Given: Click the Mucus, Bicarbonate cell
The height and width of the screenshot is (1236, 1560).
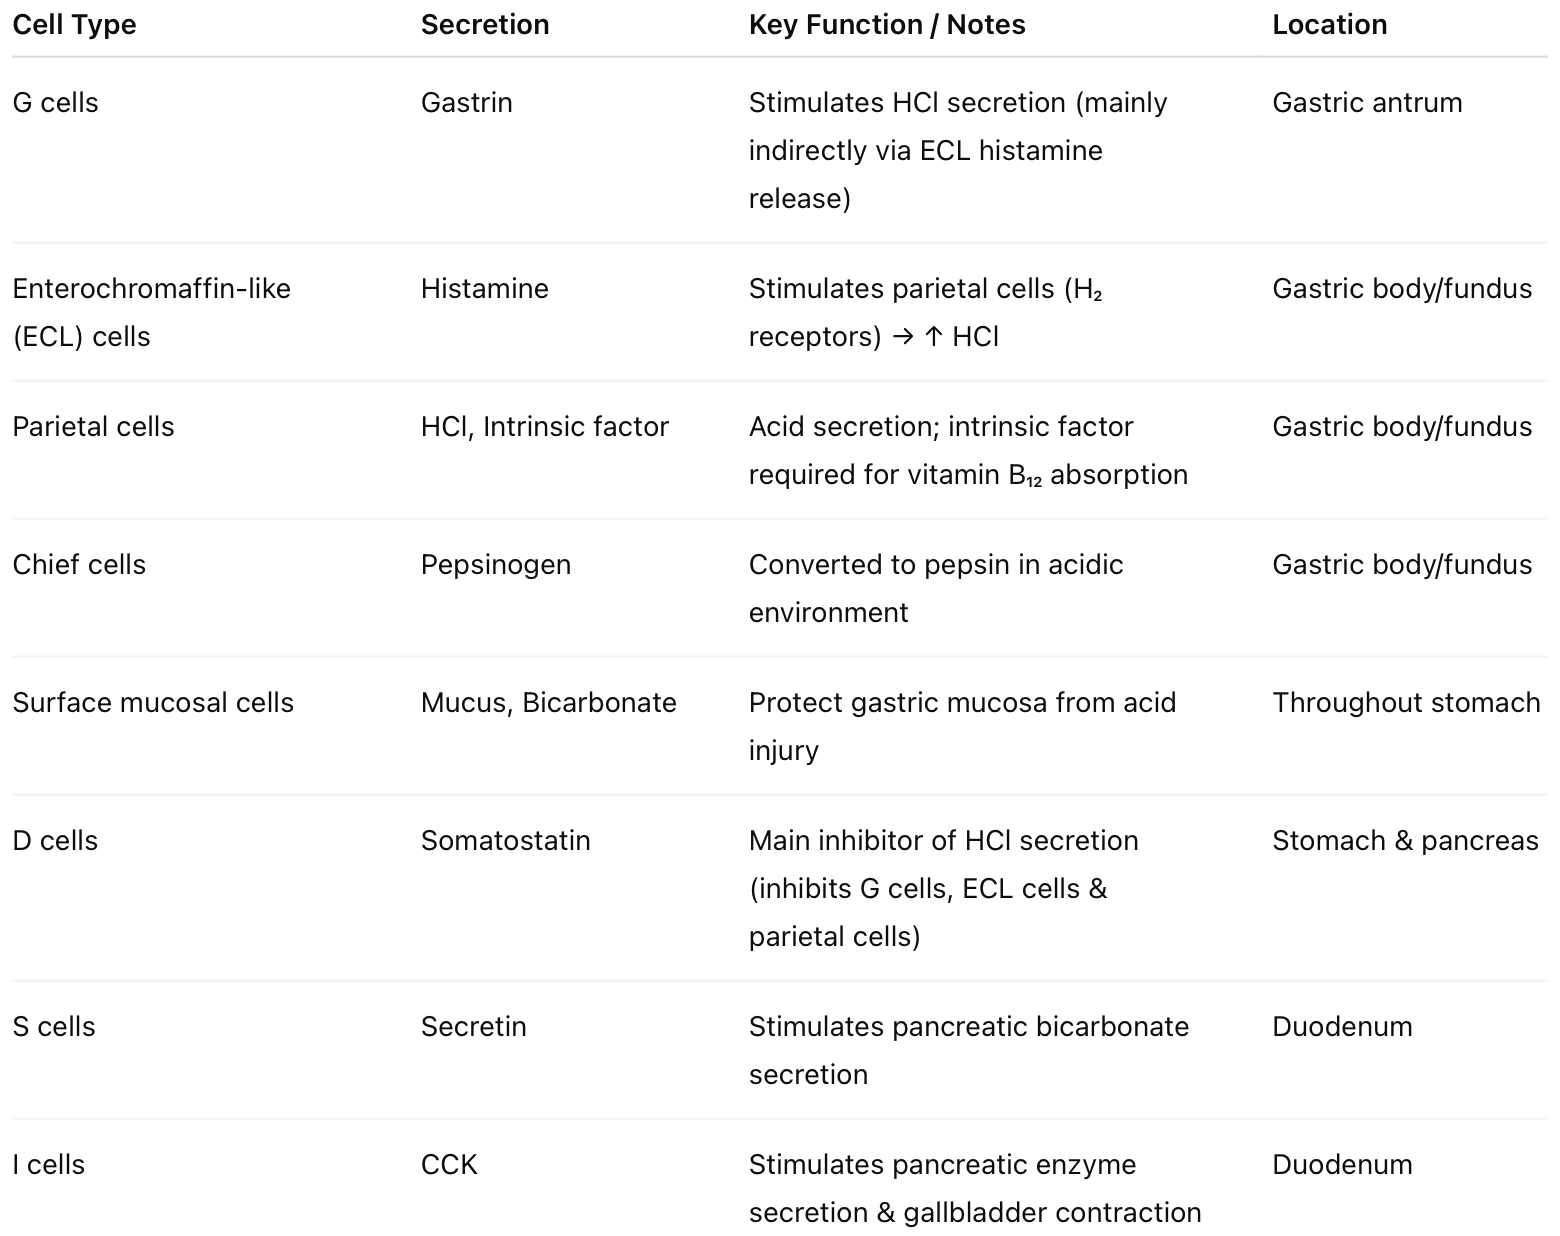Looking at the screenshot, I should pos(549,703).
